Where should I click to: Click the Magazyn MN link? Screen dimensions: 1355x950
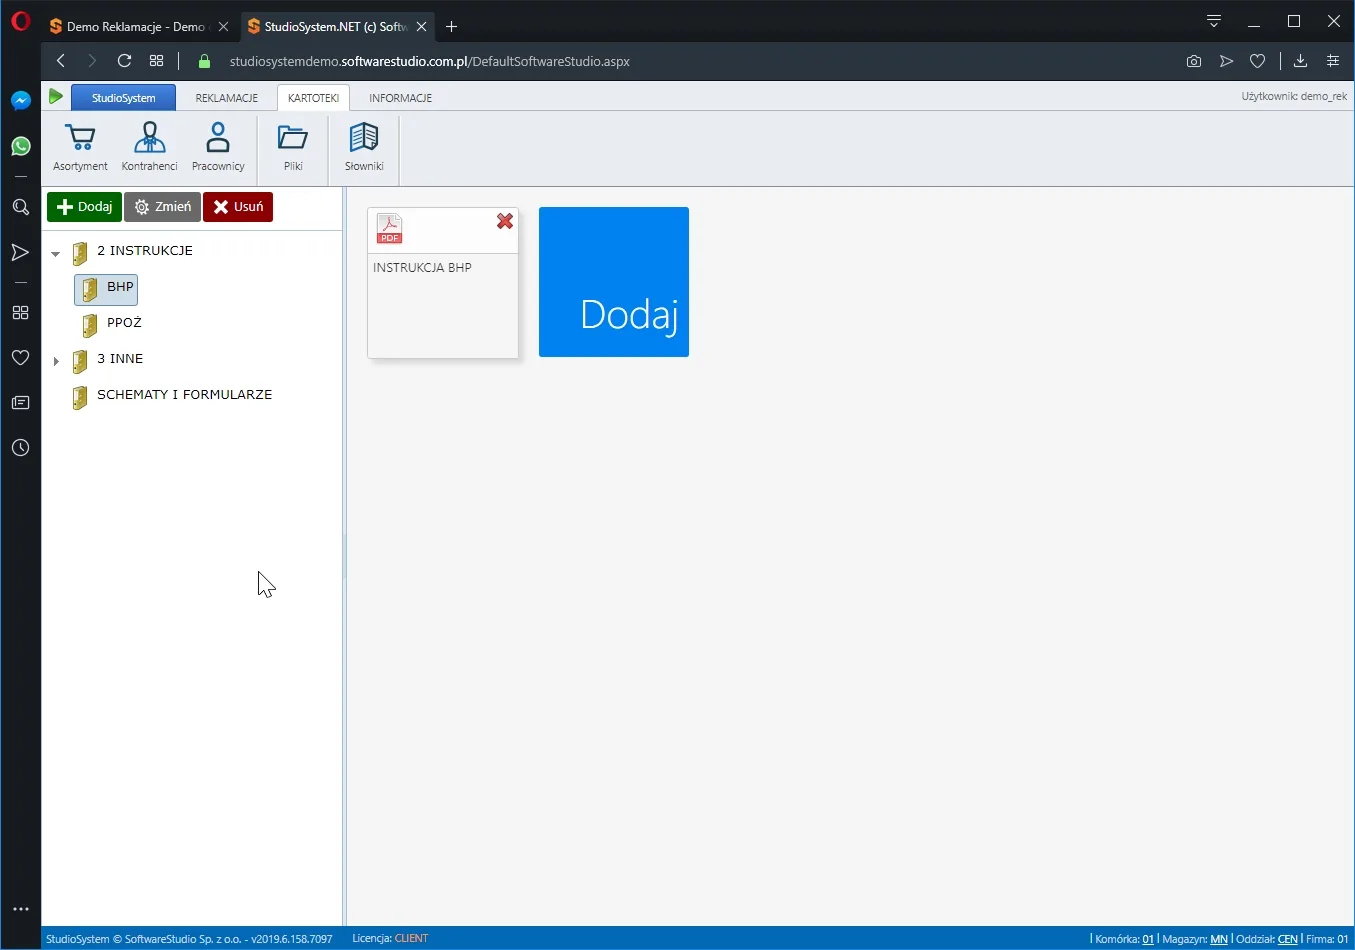click(x=1219, y=939)
